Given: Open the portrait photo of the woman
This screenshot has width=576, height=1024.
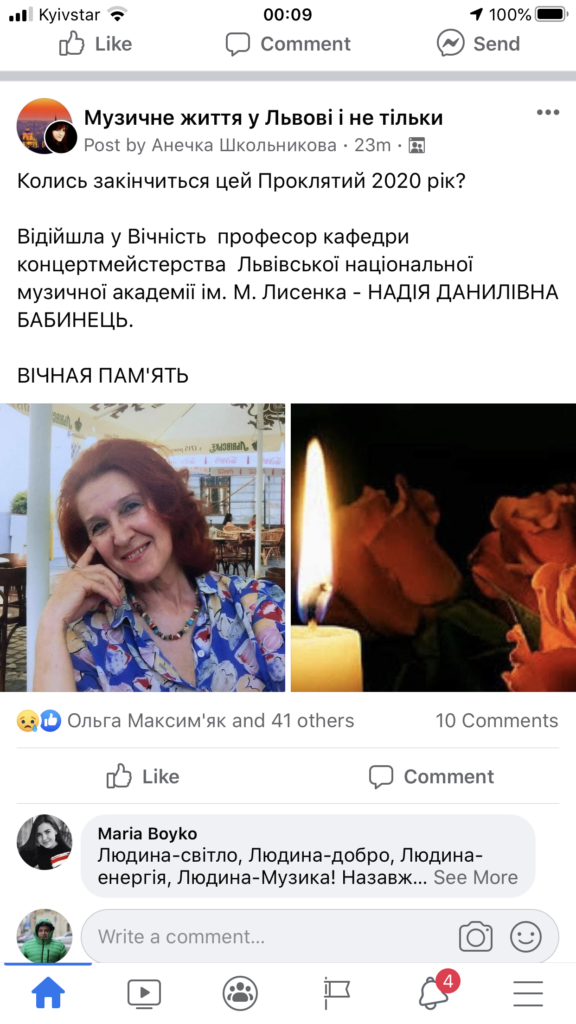Looking at the screenshot, I should (142, 547).
